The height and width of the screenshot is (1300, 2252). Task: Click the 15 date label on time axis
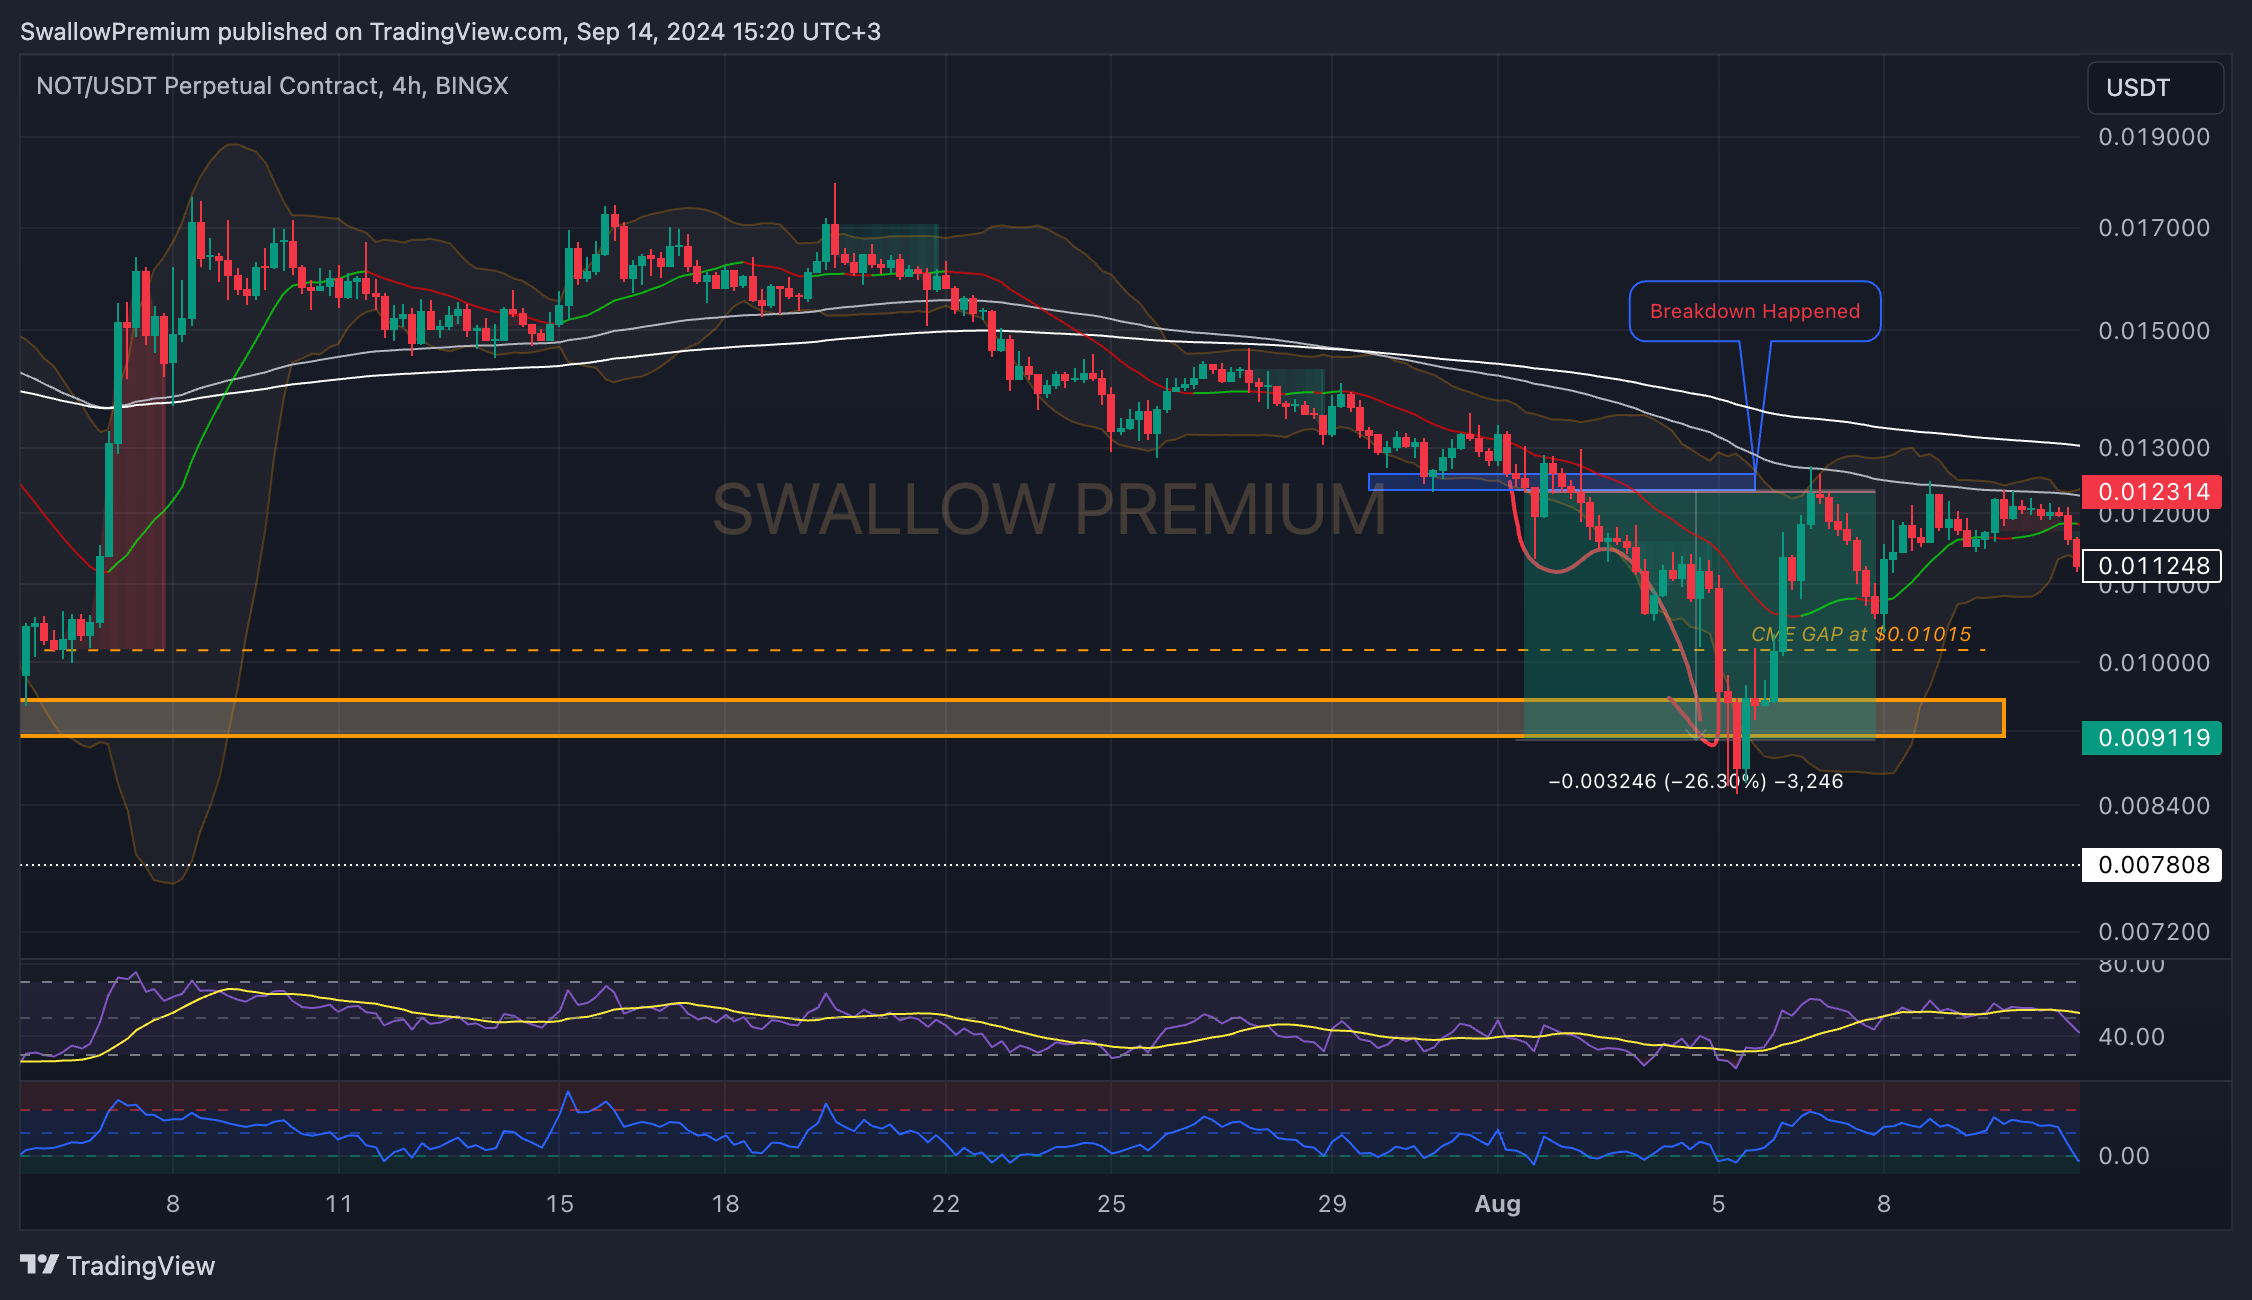coord(559,1204)
